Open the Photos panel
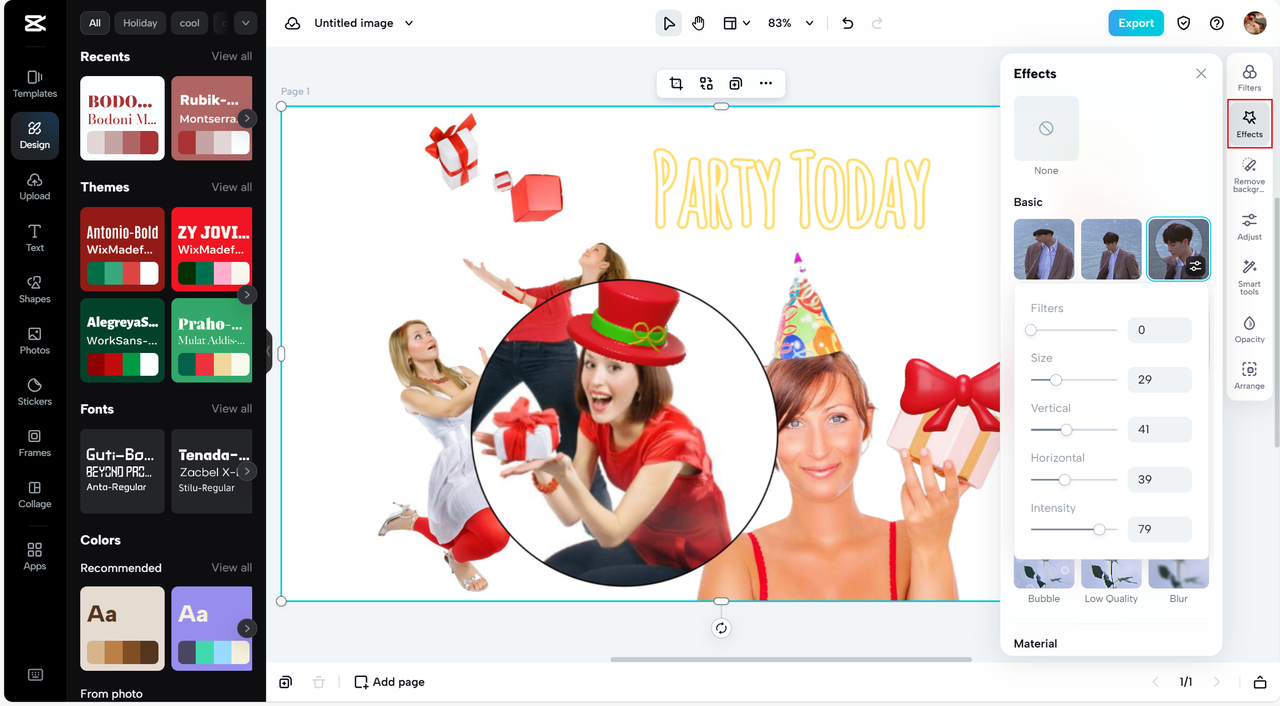The height and width of the screenshot is (706, 1280). (x=34, y=340)
